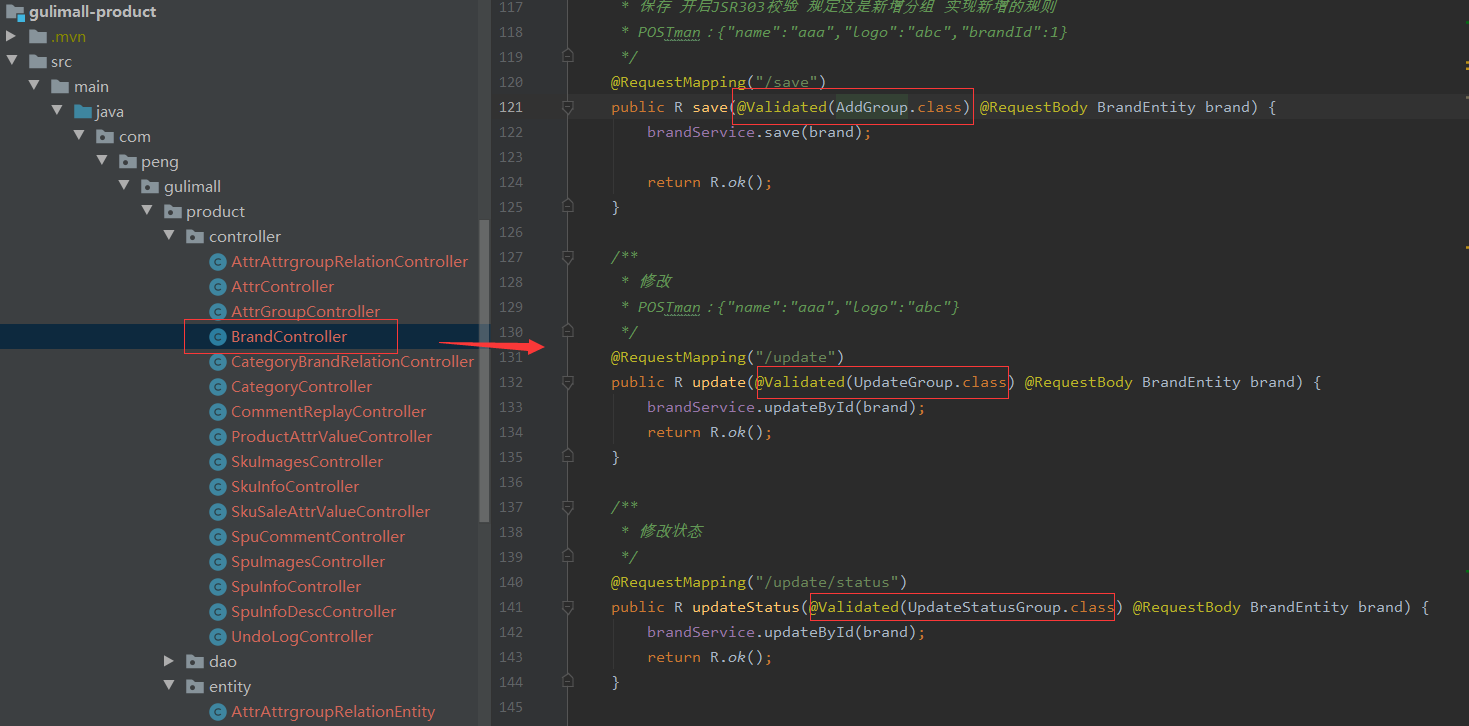
Task: Click class icon of AttrAttrgroupRelationEntity
Action: tap(217, 712)
